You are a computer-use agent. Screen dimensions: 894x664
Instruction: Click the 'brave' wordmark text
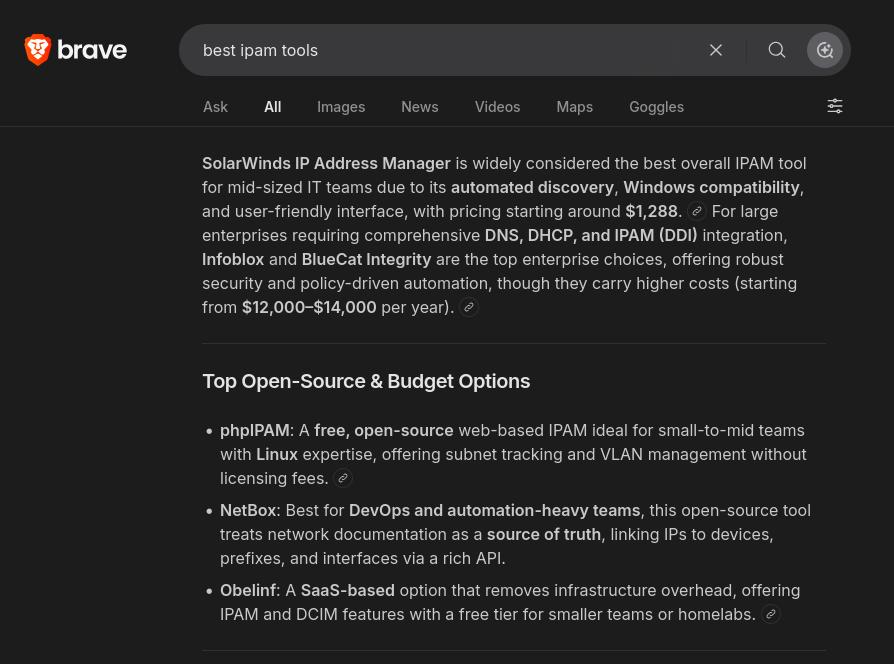click(92, 50)
